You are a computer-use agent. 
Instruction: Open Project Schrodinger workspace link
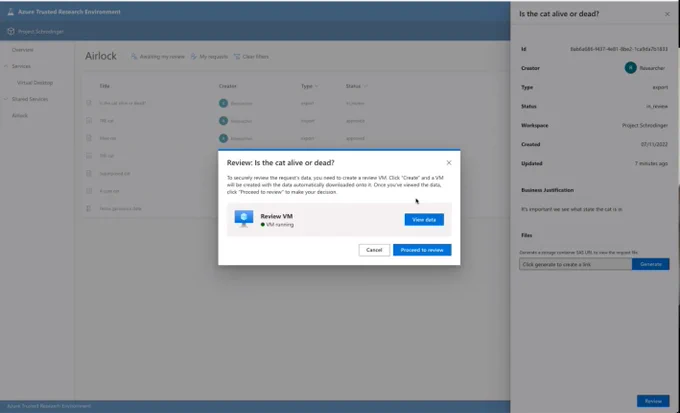point(41,32)
